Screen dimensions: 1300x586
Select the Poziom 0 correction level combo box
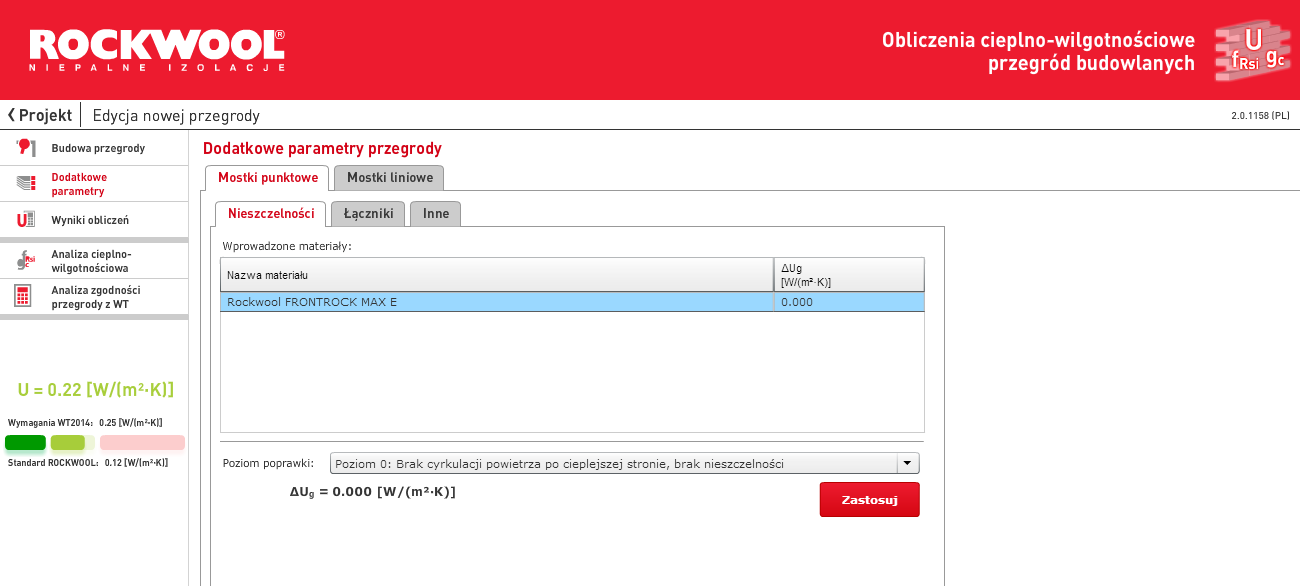612,464
